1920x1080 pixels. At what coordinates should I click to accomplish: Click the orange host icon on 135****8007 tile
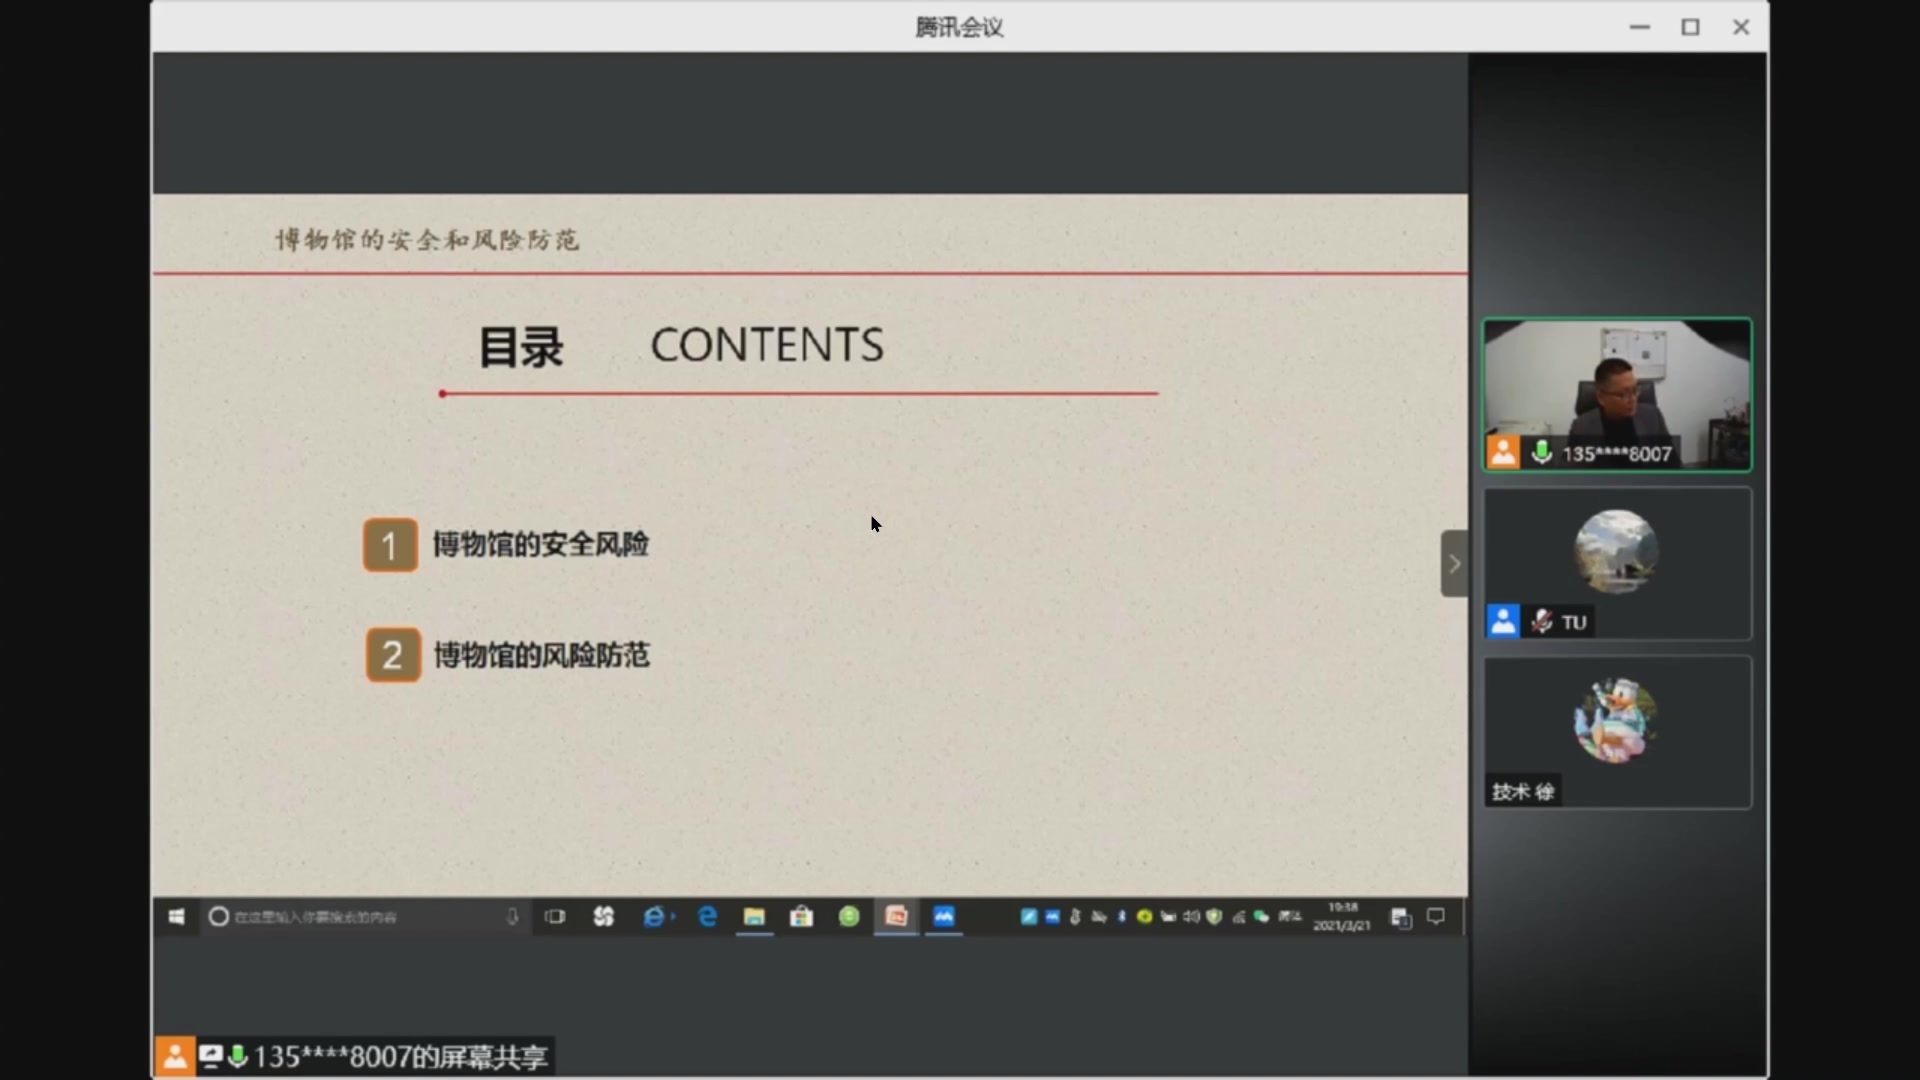coord(1503,453)
